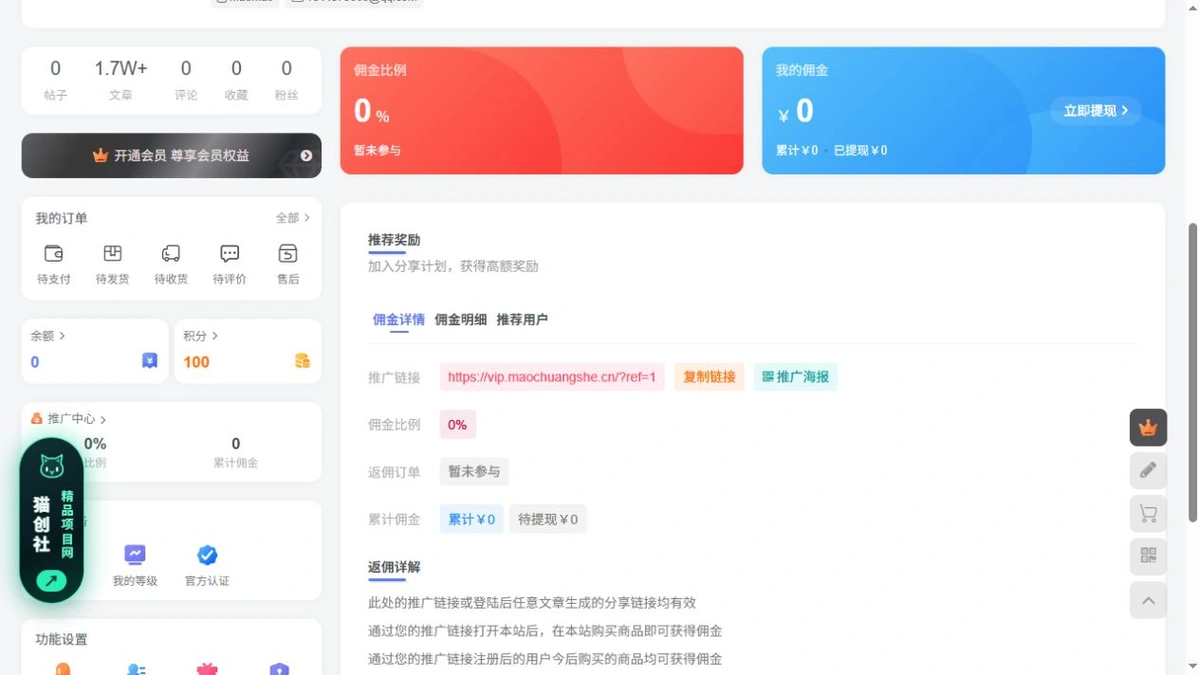Click 复制链接 copy link button
This screenshot has width=1200, height=675.
[x=709, y=377]
